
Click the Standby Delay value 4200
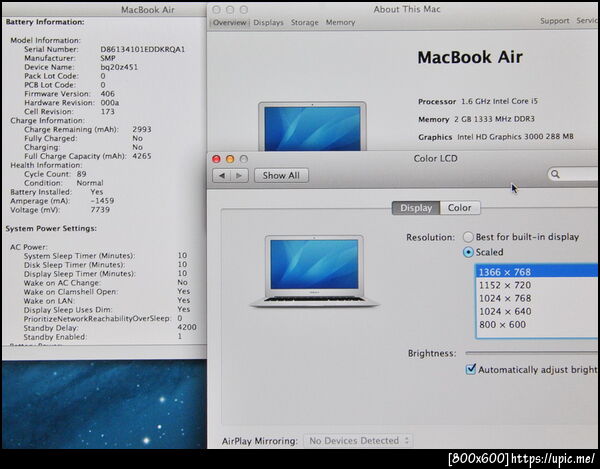[x=187, y=327]
